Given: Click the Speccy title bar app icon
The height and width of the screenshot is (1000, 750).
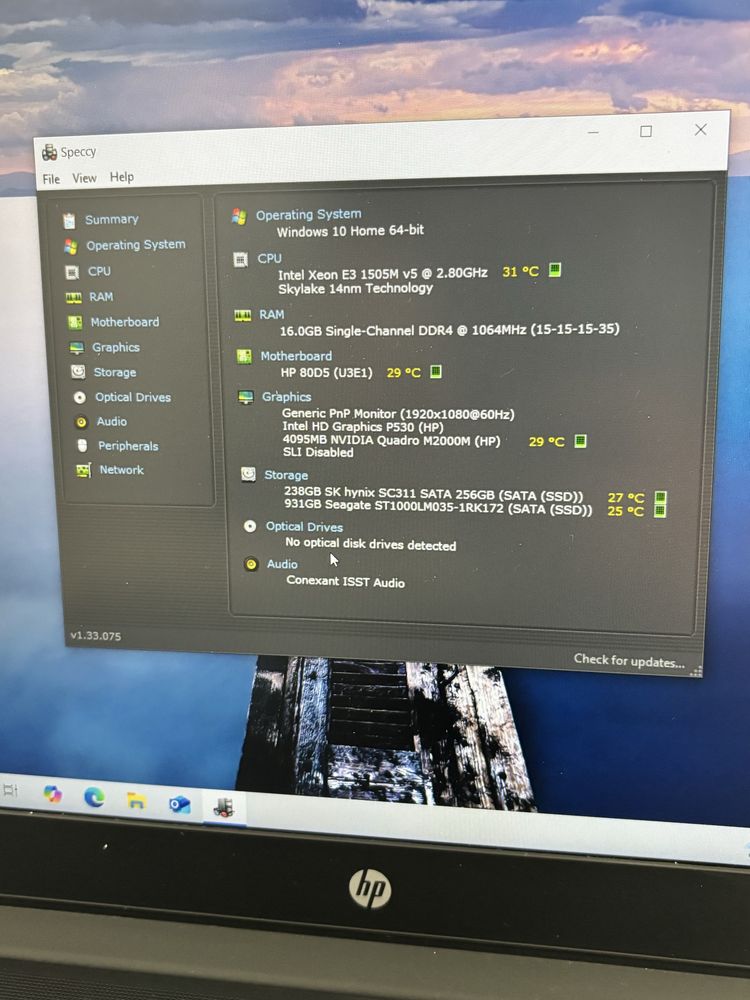Looking at the screenshot, I should [49, 152].
